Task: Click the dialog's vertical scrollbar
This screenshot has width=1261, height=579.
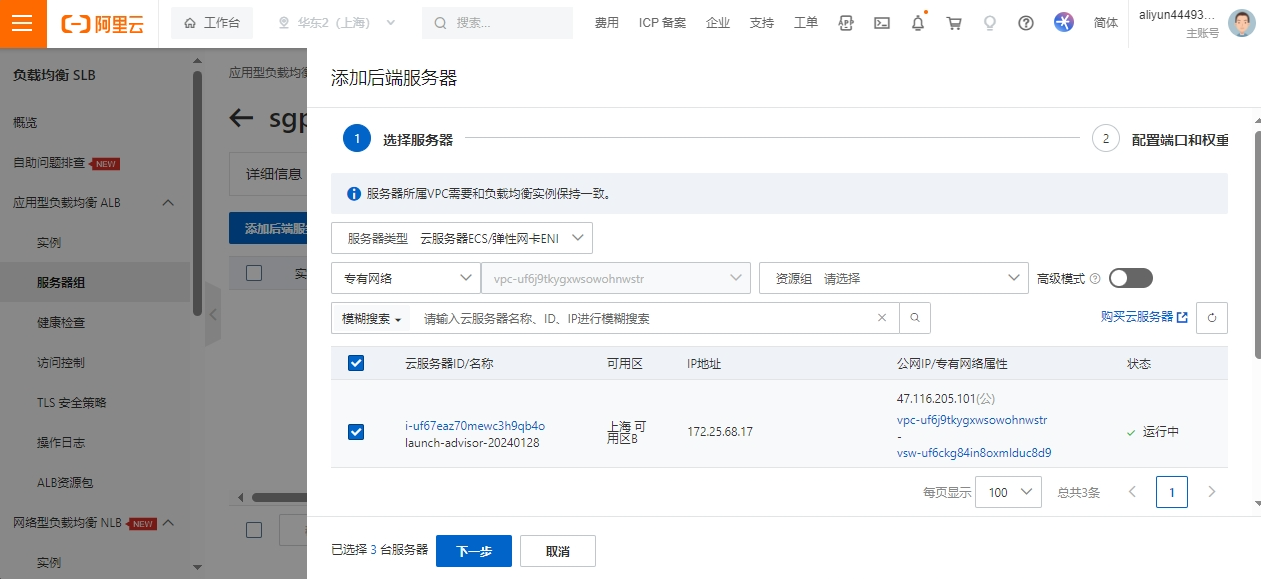Action: click(x=1256, y=250)
